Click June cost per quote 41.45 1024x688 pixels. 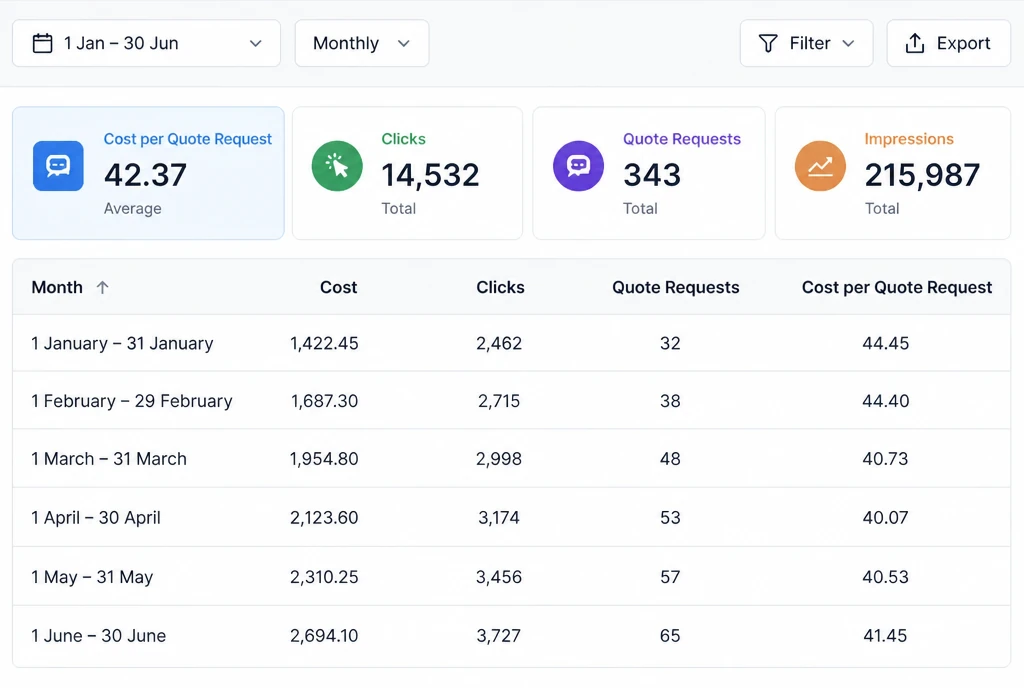(x=886, y=636)
